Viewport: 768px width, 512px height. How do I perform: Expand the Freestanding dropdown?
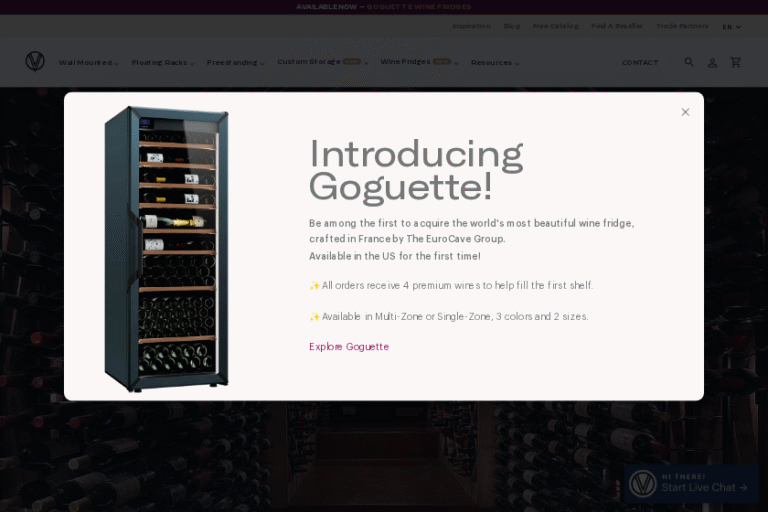(235, 62)
